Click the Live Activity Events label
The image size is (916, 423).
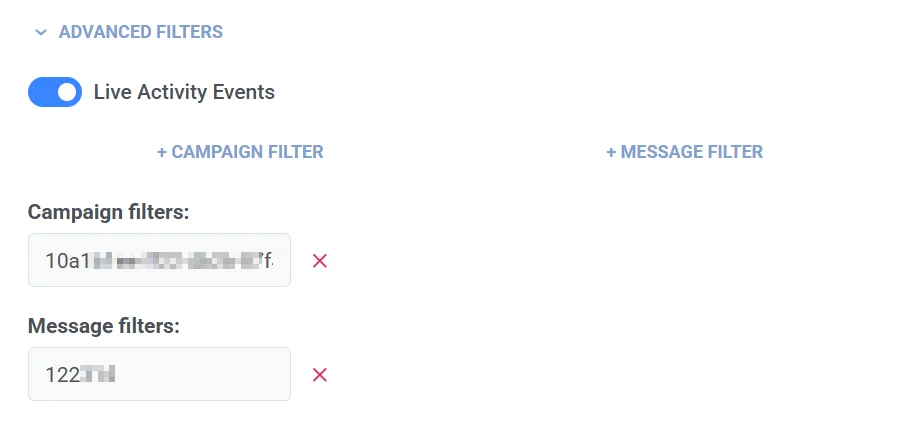(184, 92)
